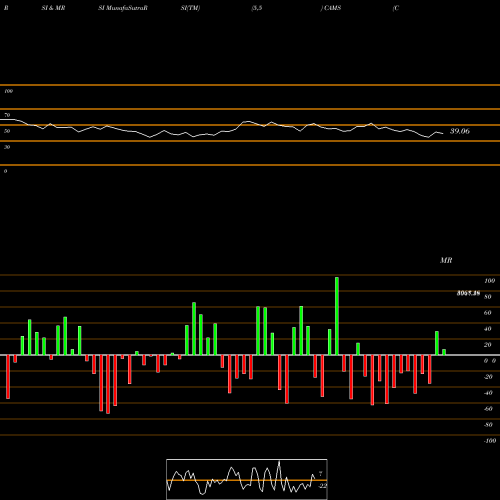Click the MunafaSutra header text
This screenshot has width=500, height=500.
123,8
